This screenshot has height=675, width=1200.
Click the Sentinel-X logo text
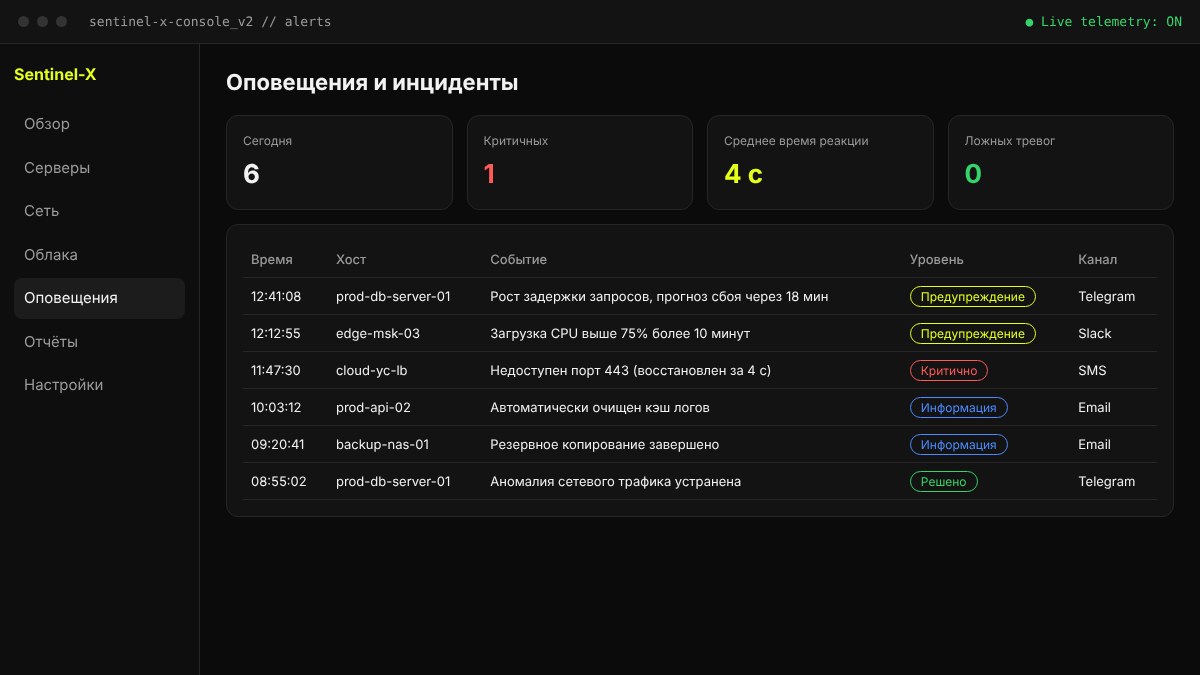click(55, 74)
